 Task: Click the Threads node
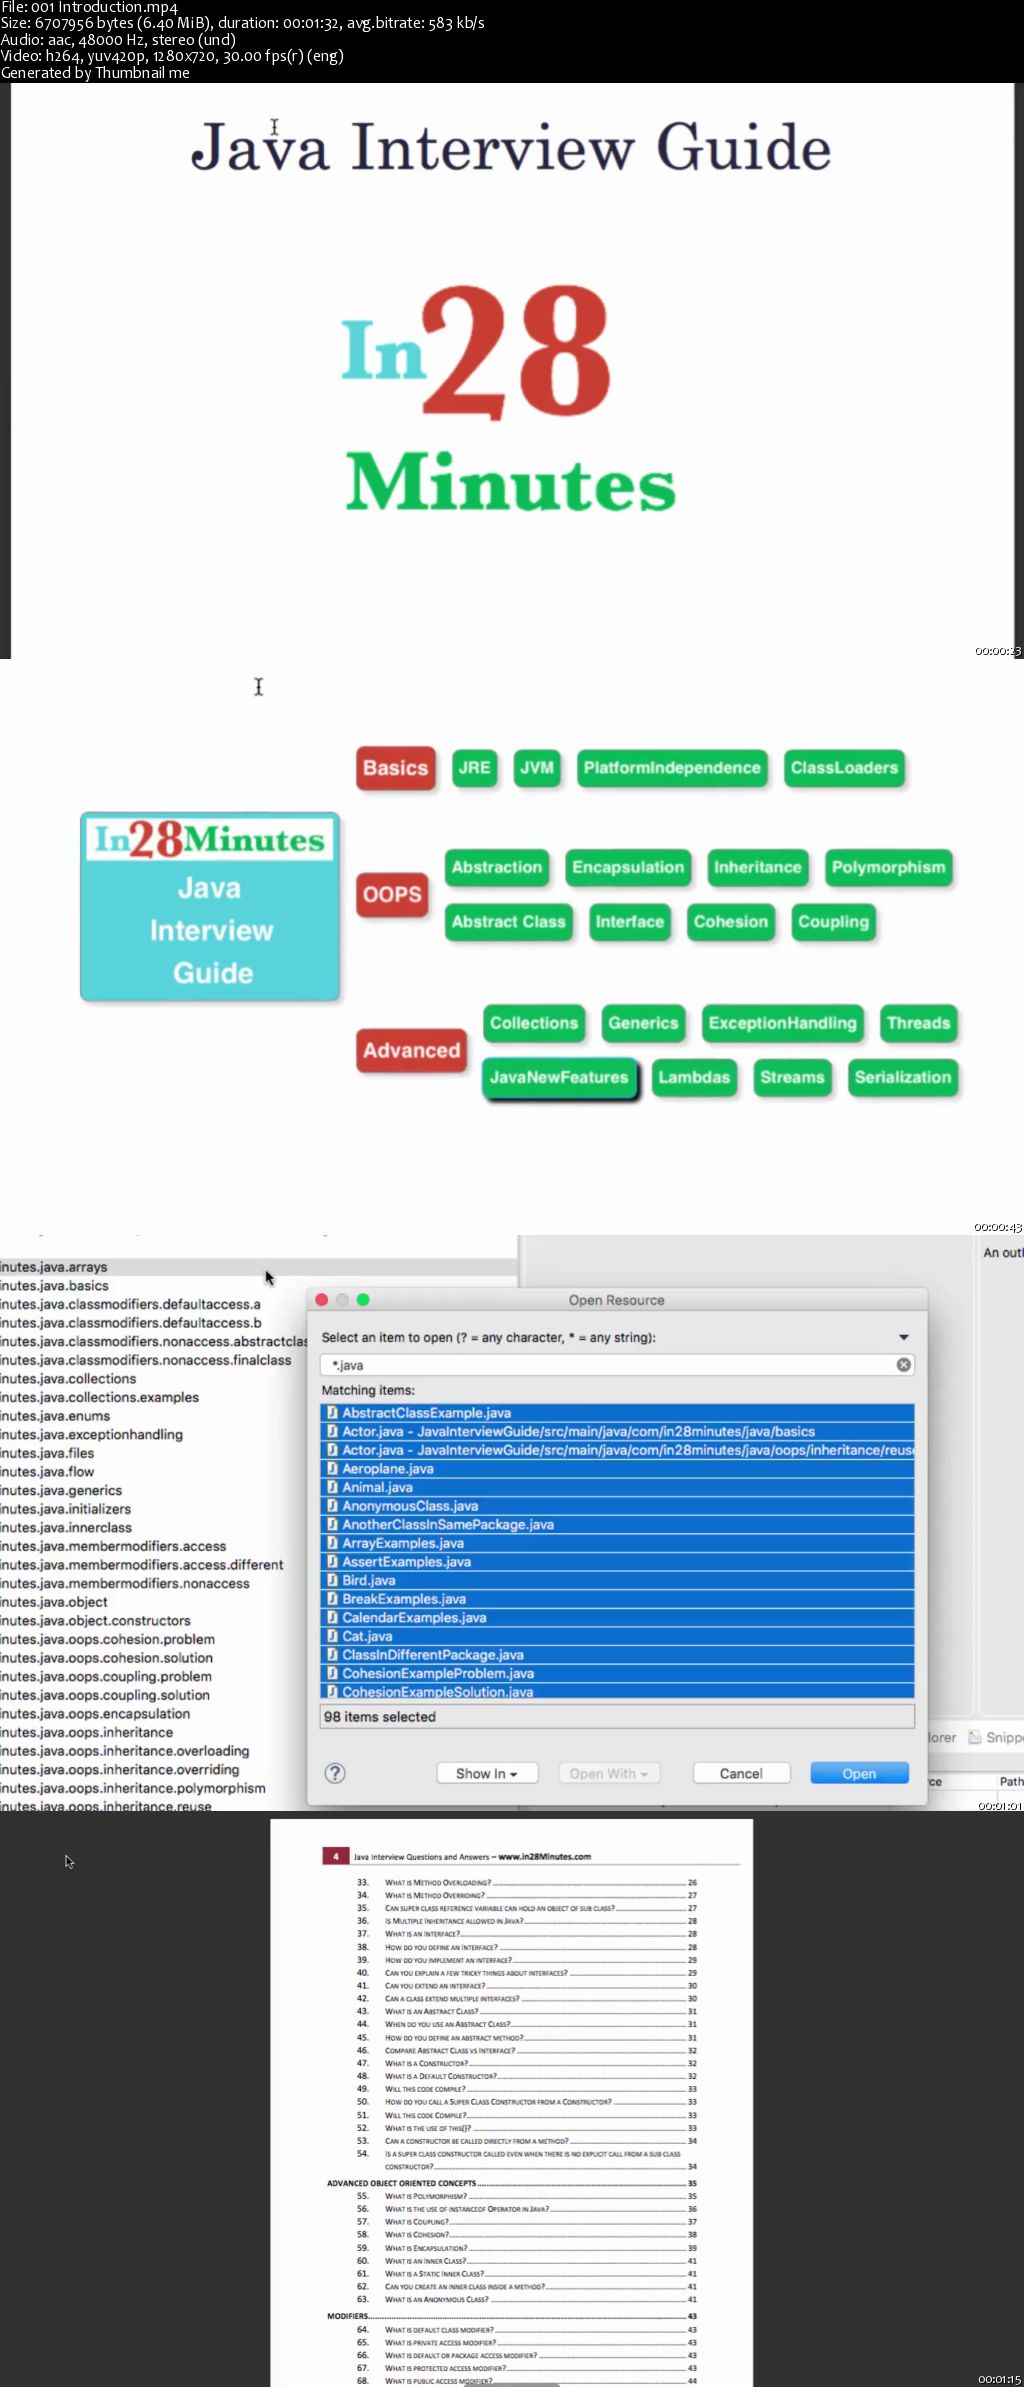[x=918, y=1023]
